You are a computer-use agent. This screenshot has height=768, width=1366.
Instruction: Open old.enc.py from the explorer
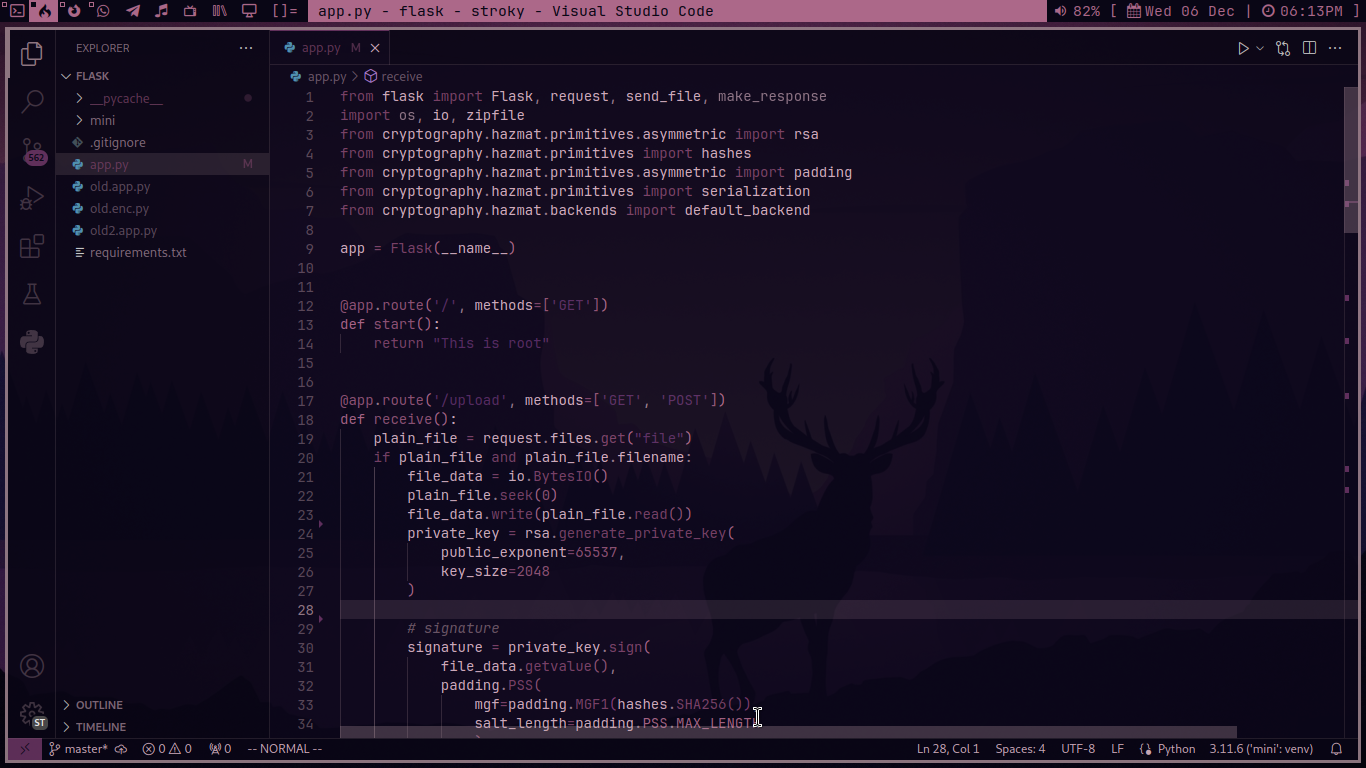[119, 209]
